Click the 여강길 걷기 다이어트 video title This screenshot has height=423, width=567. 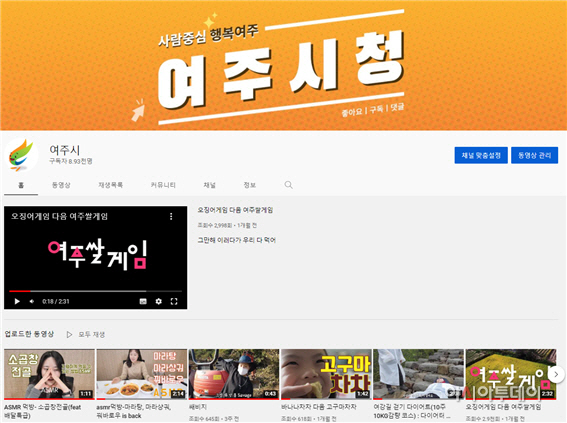[x=412, y=411]
